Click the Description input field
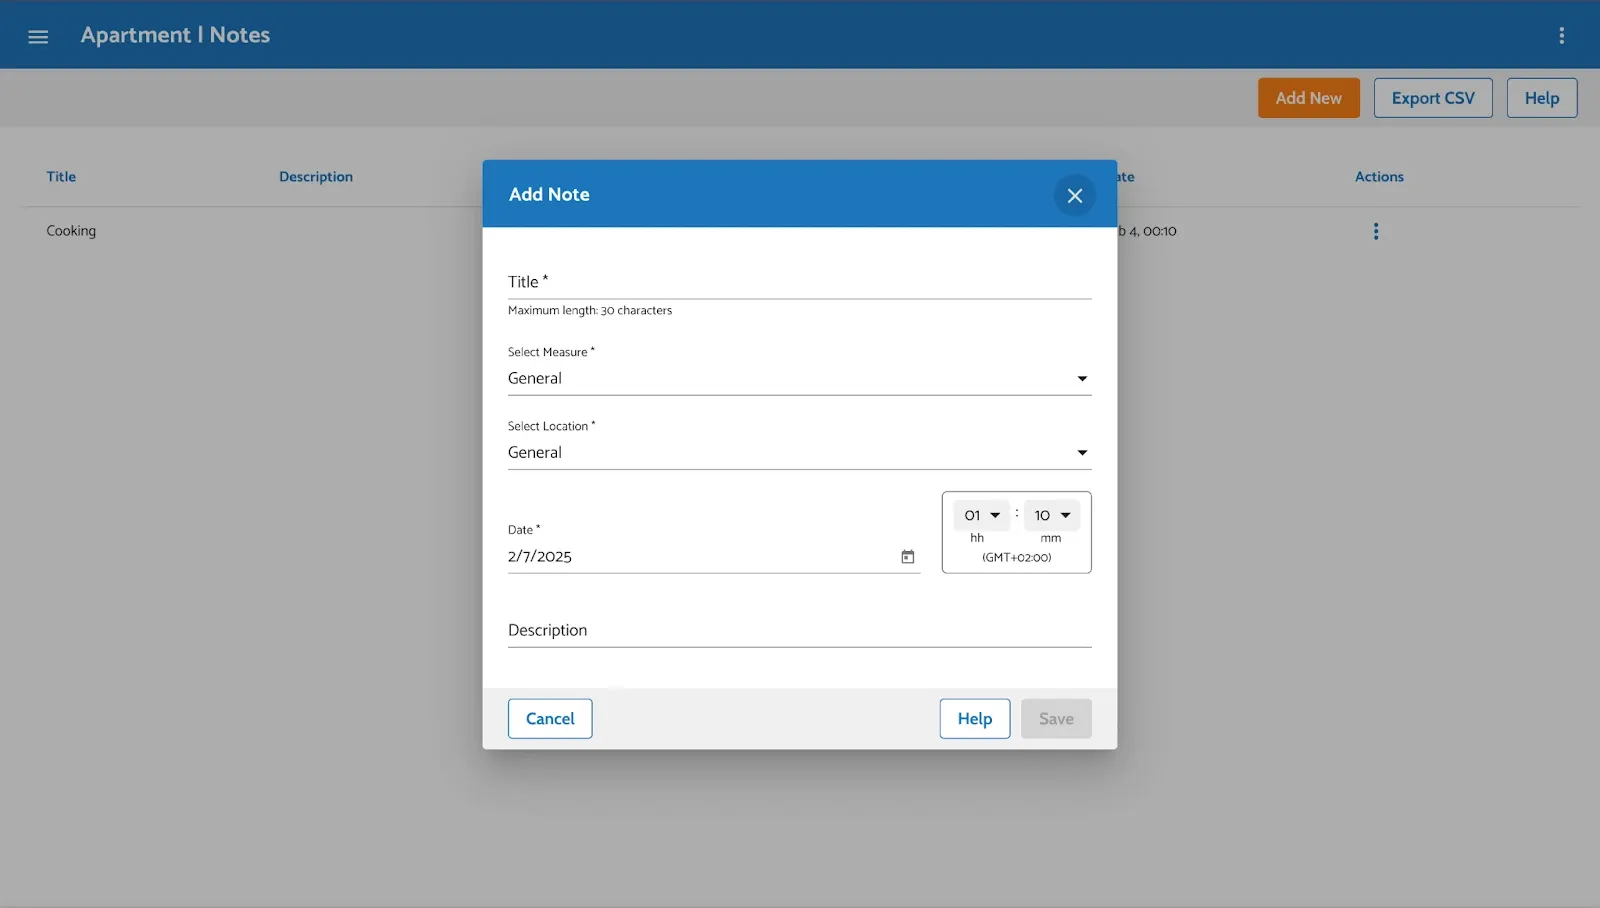Viewport: 1600px width, 908px height. (798, 631)
